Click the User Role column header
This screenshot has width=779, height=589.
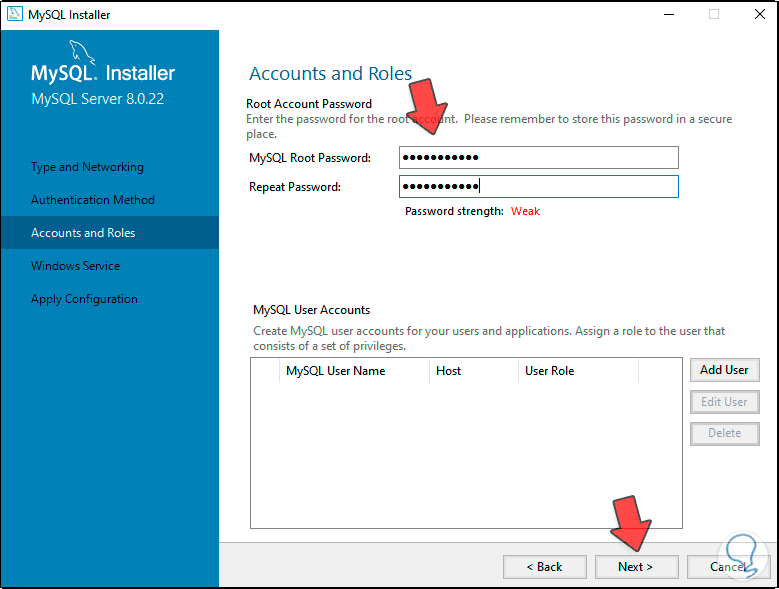click(549, 371)
